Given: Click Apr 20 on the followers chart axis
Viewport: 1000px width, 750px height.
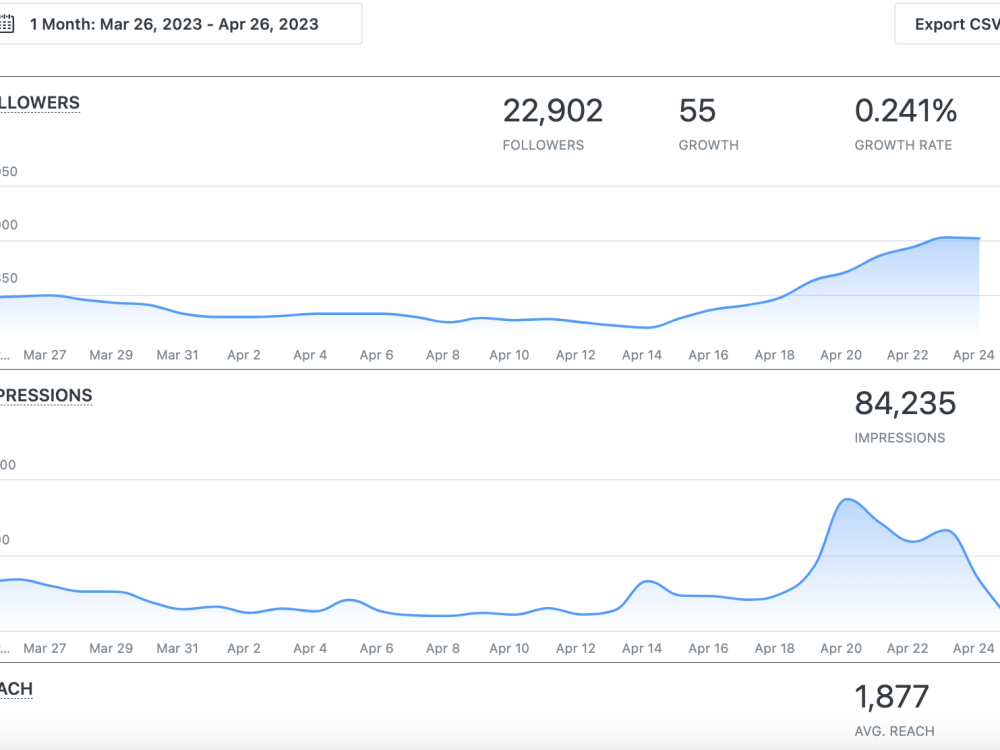Looking at the screenshot, I should tap(841, 355).
